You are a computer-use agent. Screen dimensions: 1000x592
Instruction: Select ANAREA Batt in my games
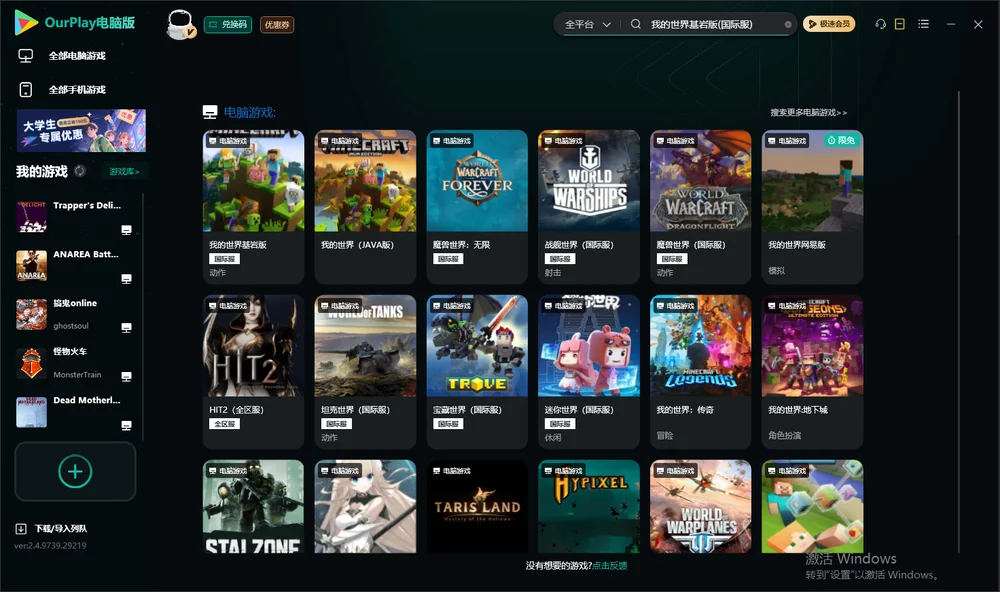pos(75,266)
